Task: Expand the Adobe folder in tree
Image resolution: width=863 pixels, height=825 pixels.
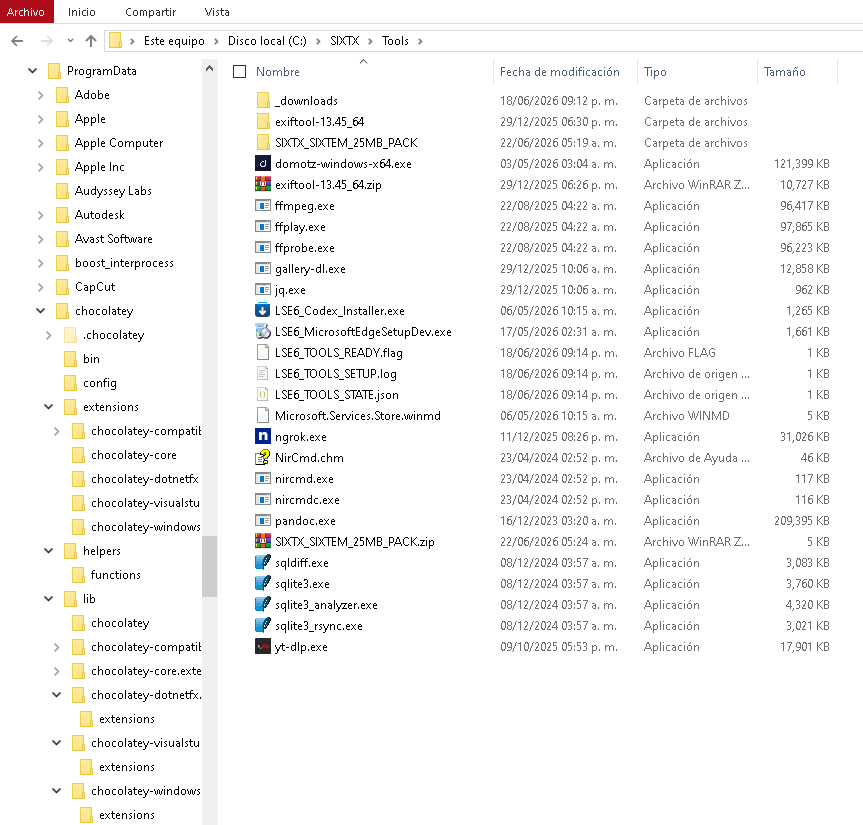Action: click(41, 95)
